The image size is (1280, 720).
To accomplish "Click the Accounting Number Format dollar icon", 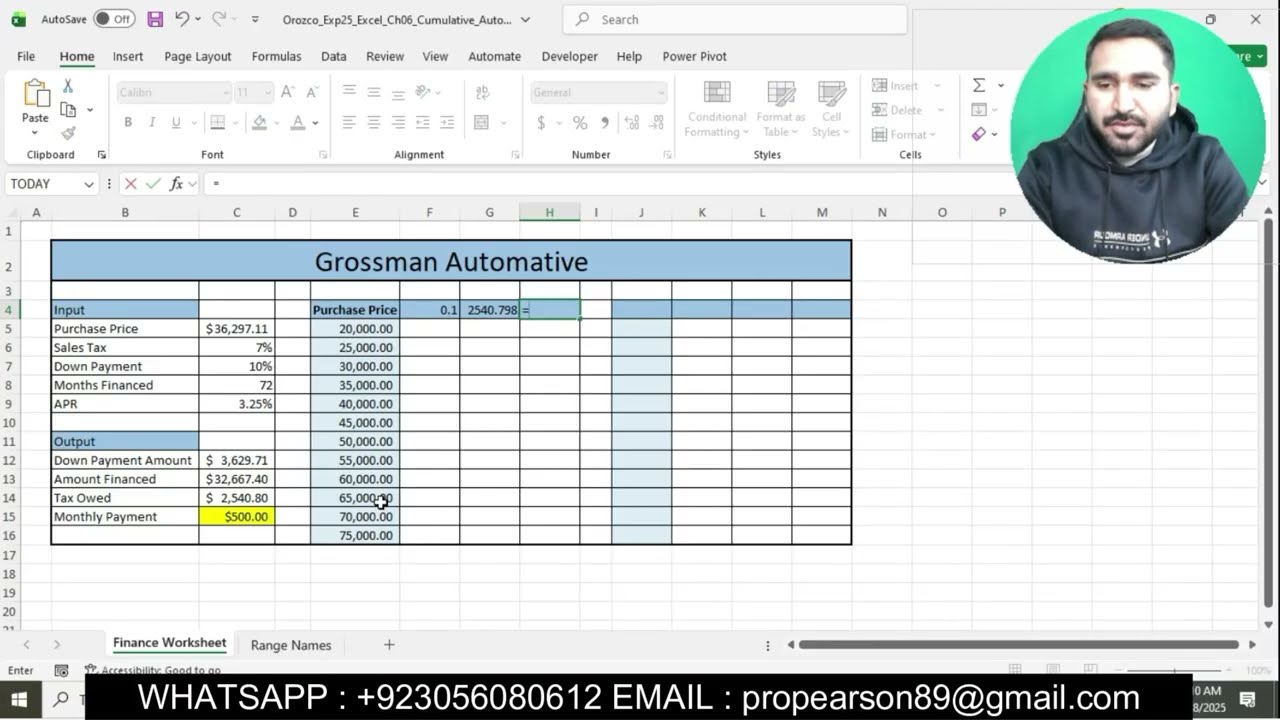I will coord(541,122).
